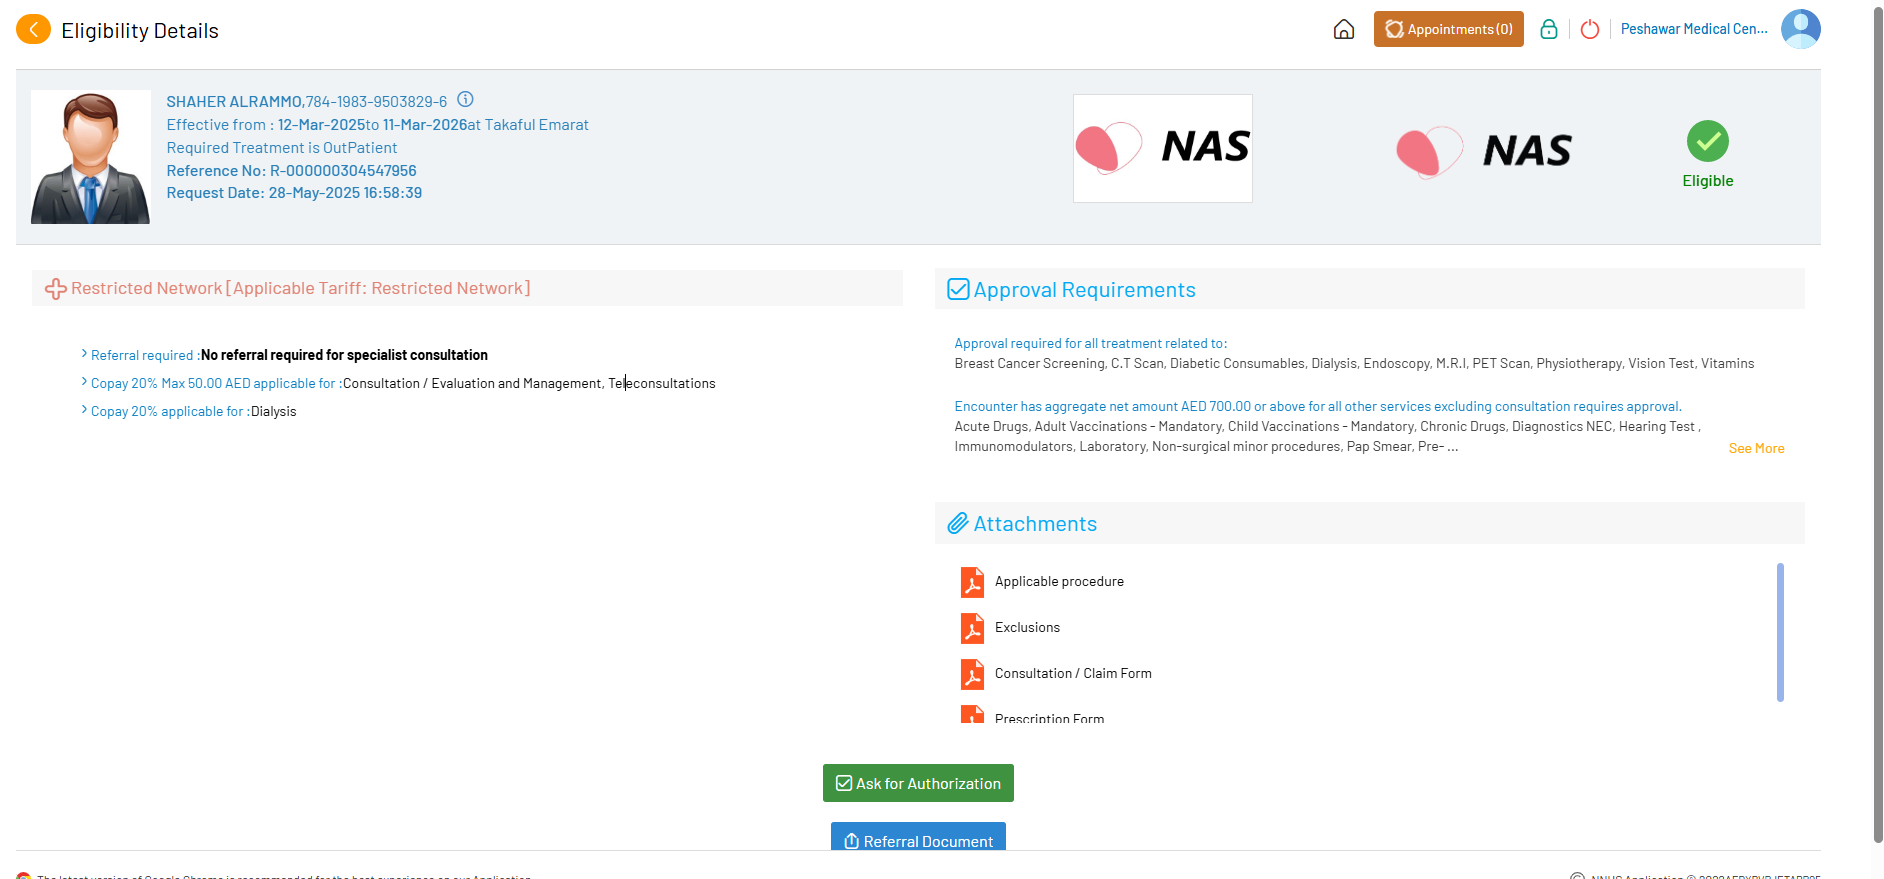Expand the Referral required item

[x=84, y=354]
